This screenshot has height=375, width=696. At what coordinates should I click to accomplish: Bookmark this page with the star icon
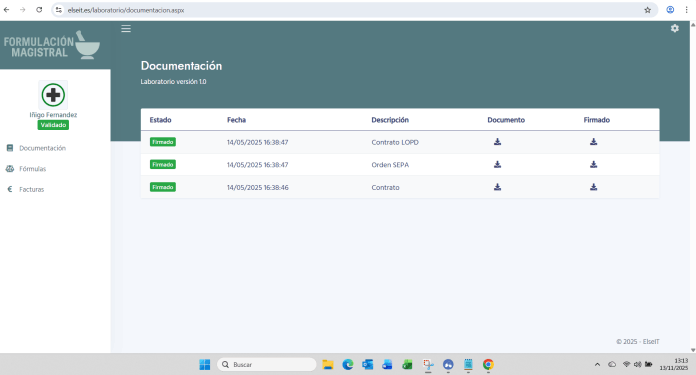tap(647, 10)
